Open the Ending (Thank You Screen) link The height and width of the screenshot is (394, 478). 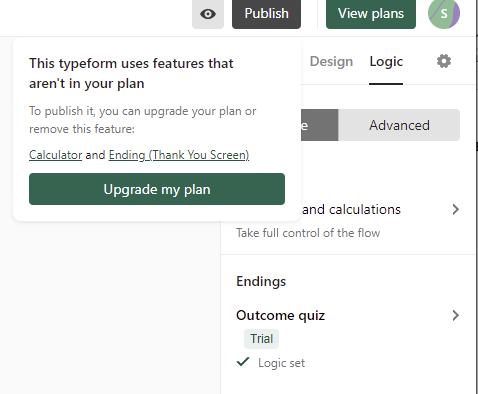pyautogui.click(x=179, y=155)
